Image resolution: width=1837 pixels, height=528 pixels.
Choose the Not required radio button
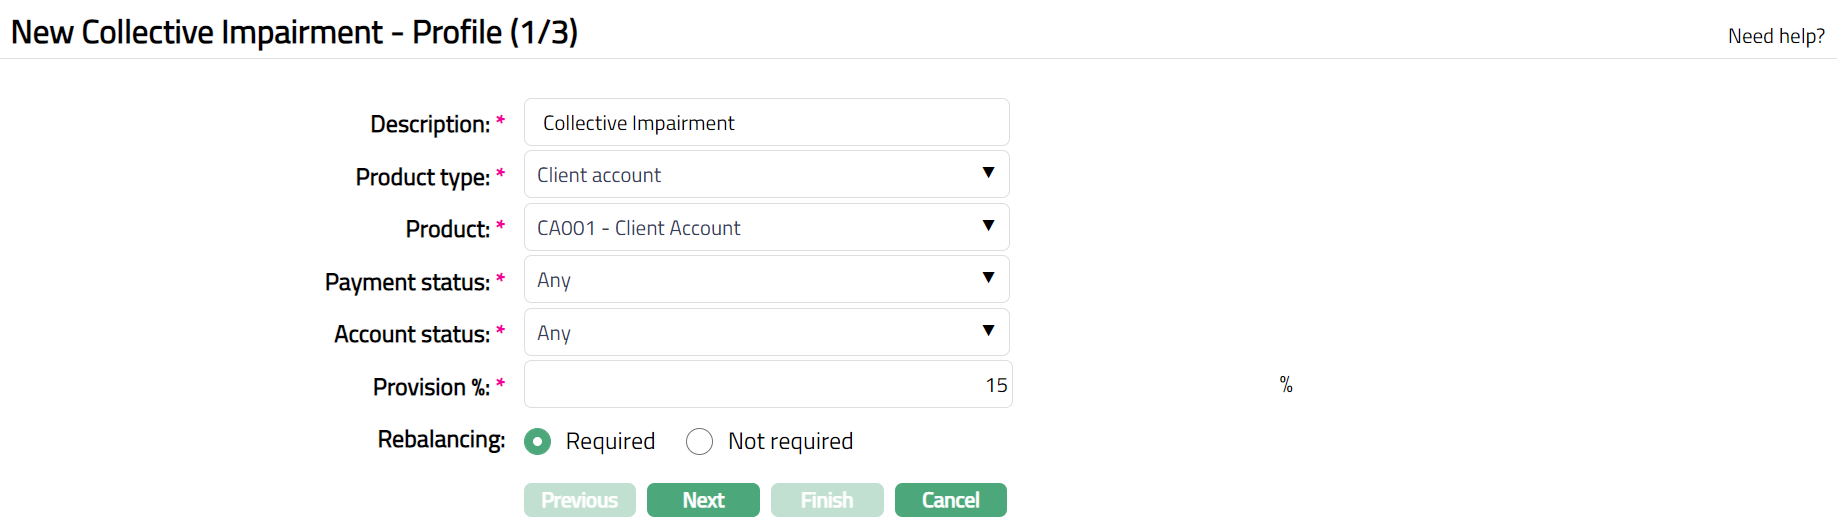700,441
